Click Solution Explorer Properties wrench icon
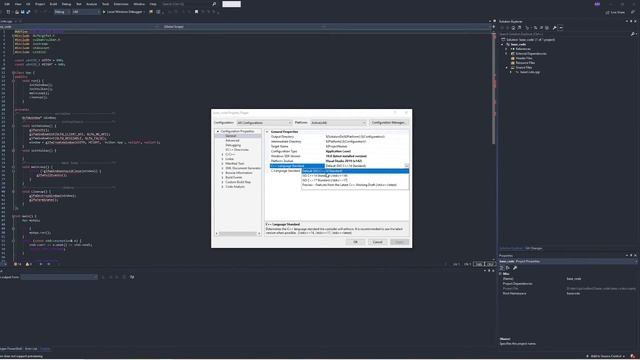 click(554, 28)
